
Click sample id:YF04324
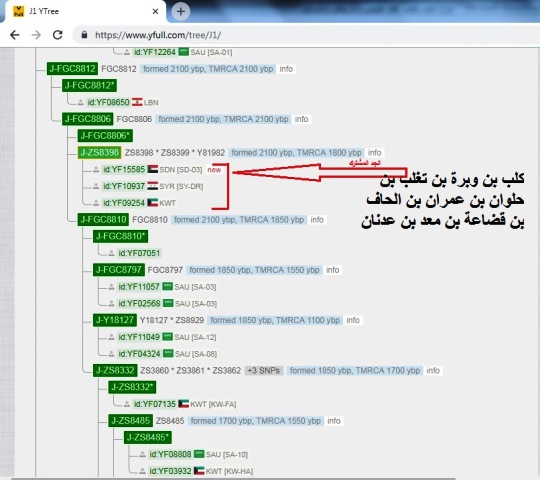coord(139,354)
